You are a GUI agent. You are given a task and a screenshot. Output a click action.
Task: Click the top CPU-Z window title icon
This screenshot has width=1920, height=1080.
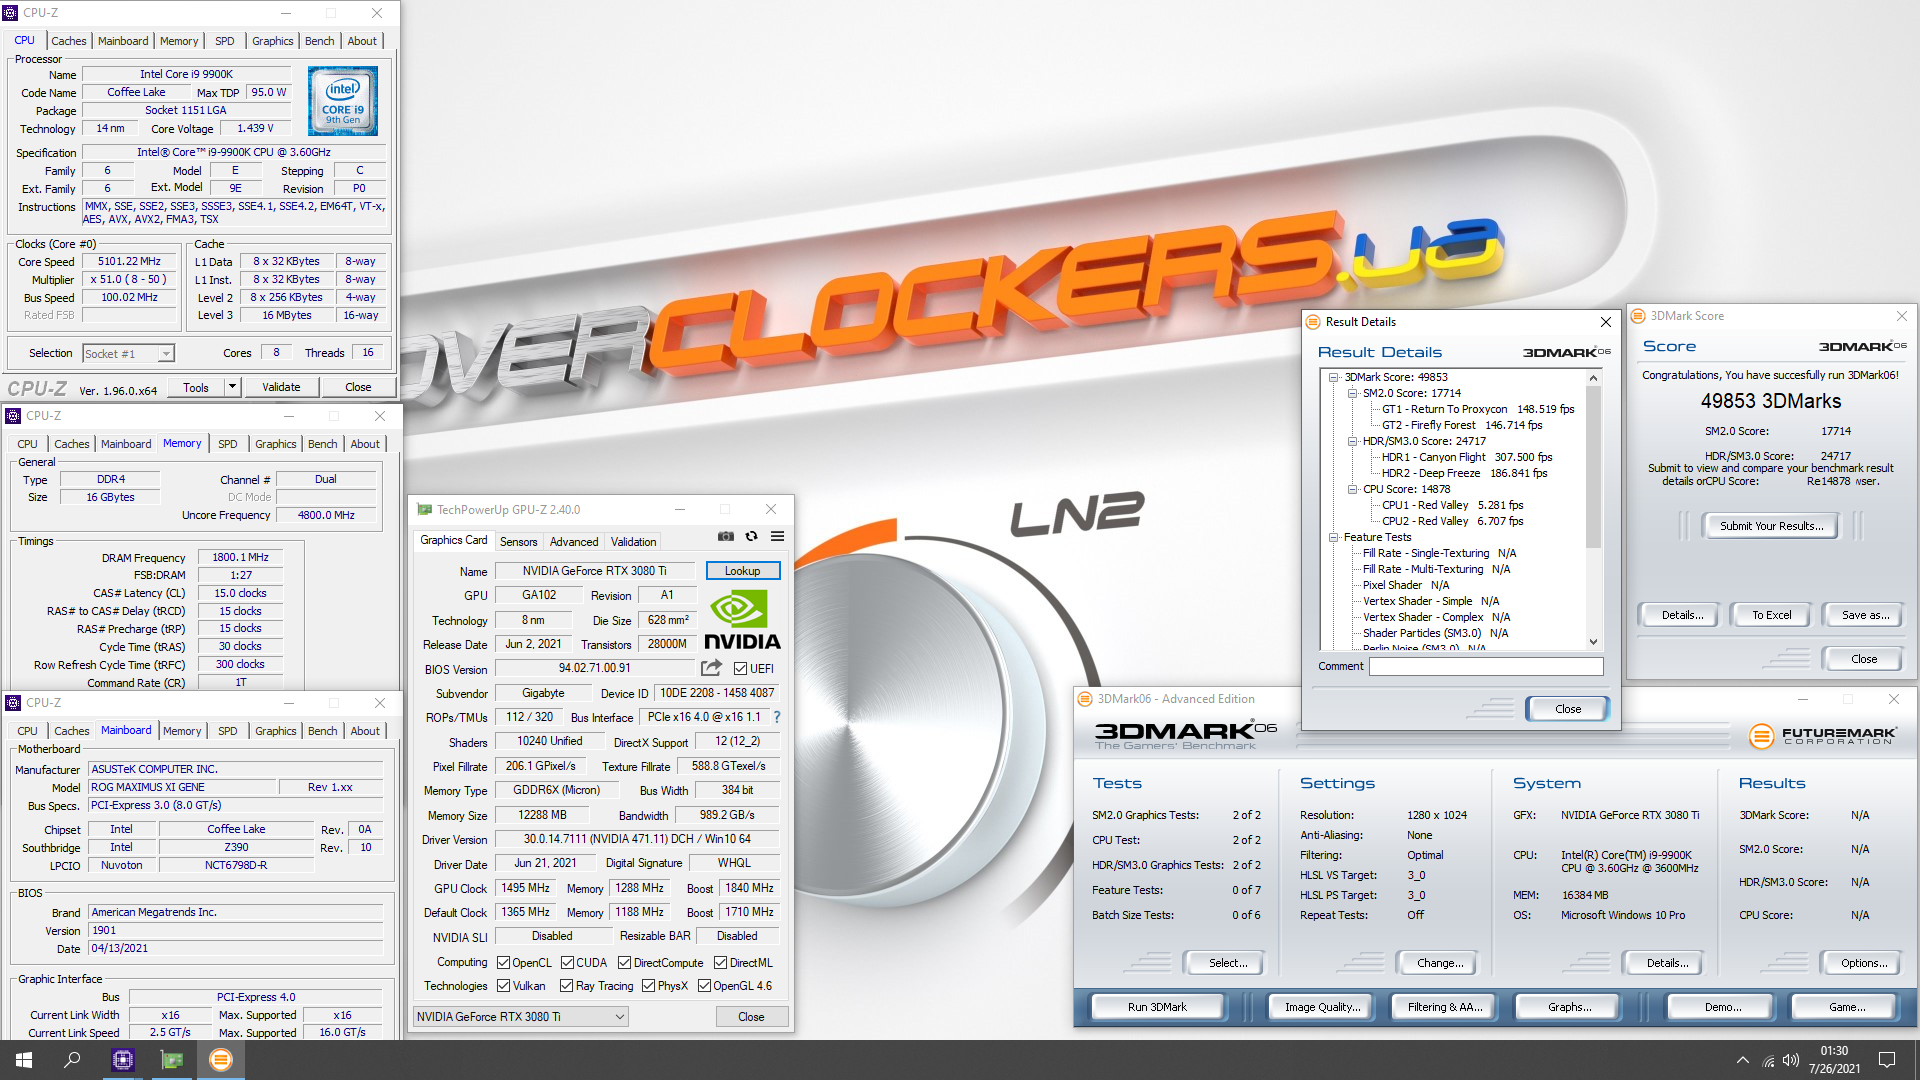(11, 13)
